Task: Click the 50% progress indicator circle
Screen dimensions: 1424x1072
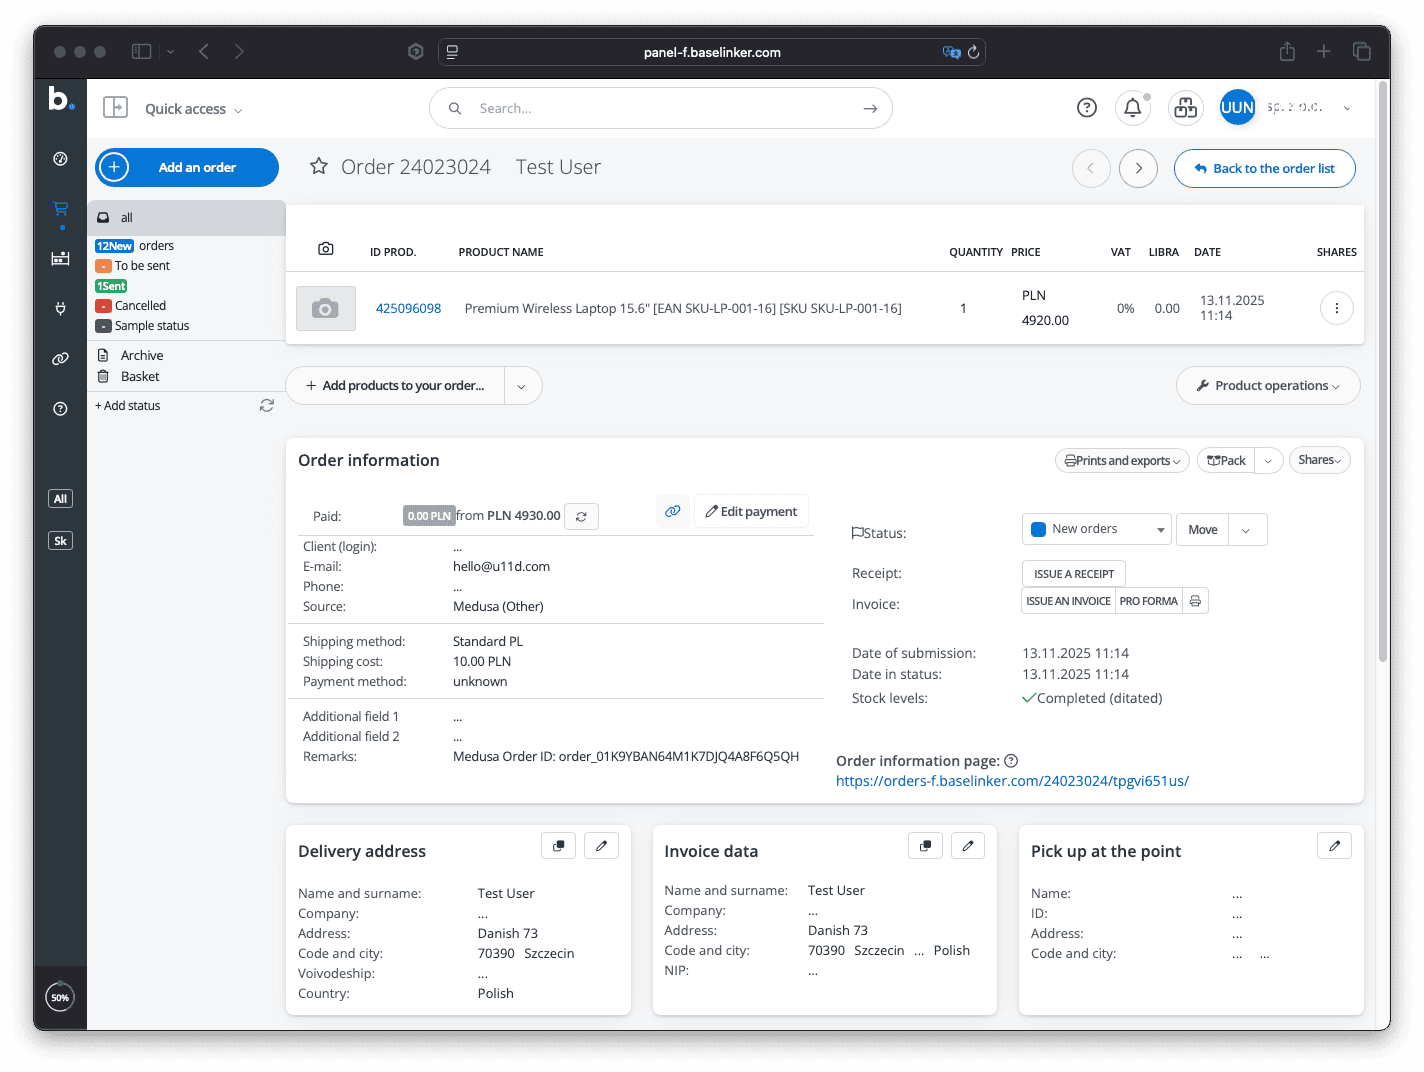Action: pyautogui.click(x=60, y=997)
